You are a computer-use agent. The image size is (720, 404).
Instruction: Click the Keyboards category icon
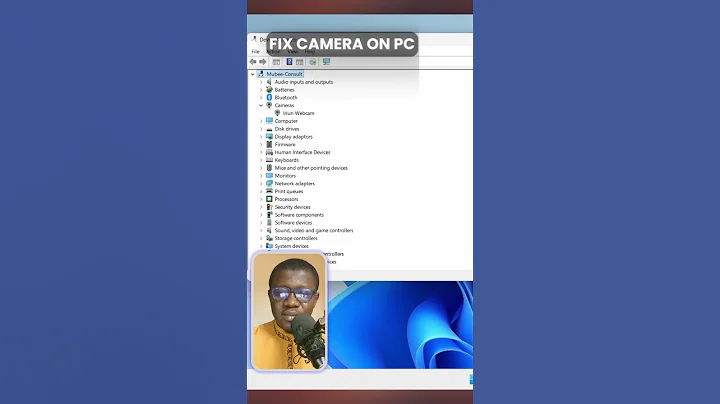coord(269,160)
